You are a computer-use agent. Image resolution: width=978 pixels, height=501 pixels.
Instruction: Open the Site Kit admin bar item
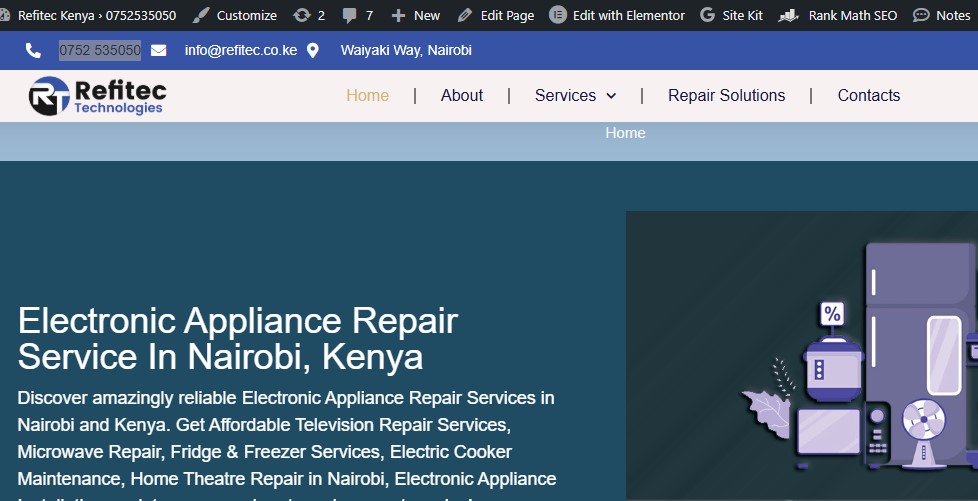point(742,15)
